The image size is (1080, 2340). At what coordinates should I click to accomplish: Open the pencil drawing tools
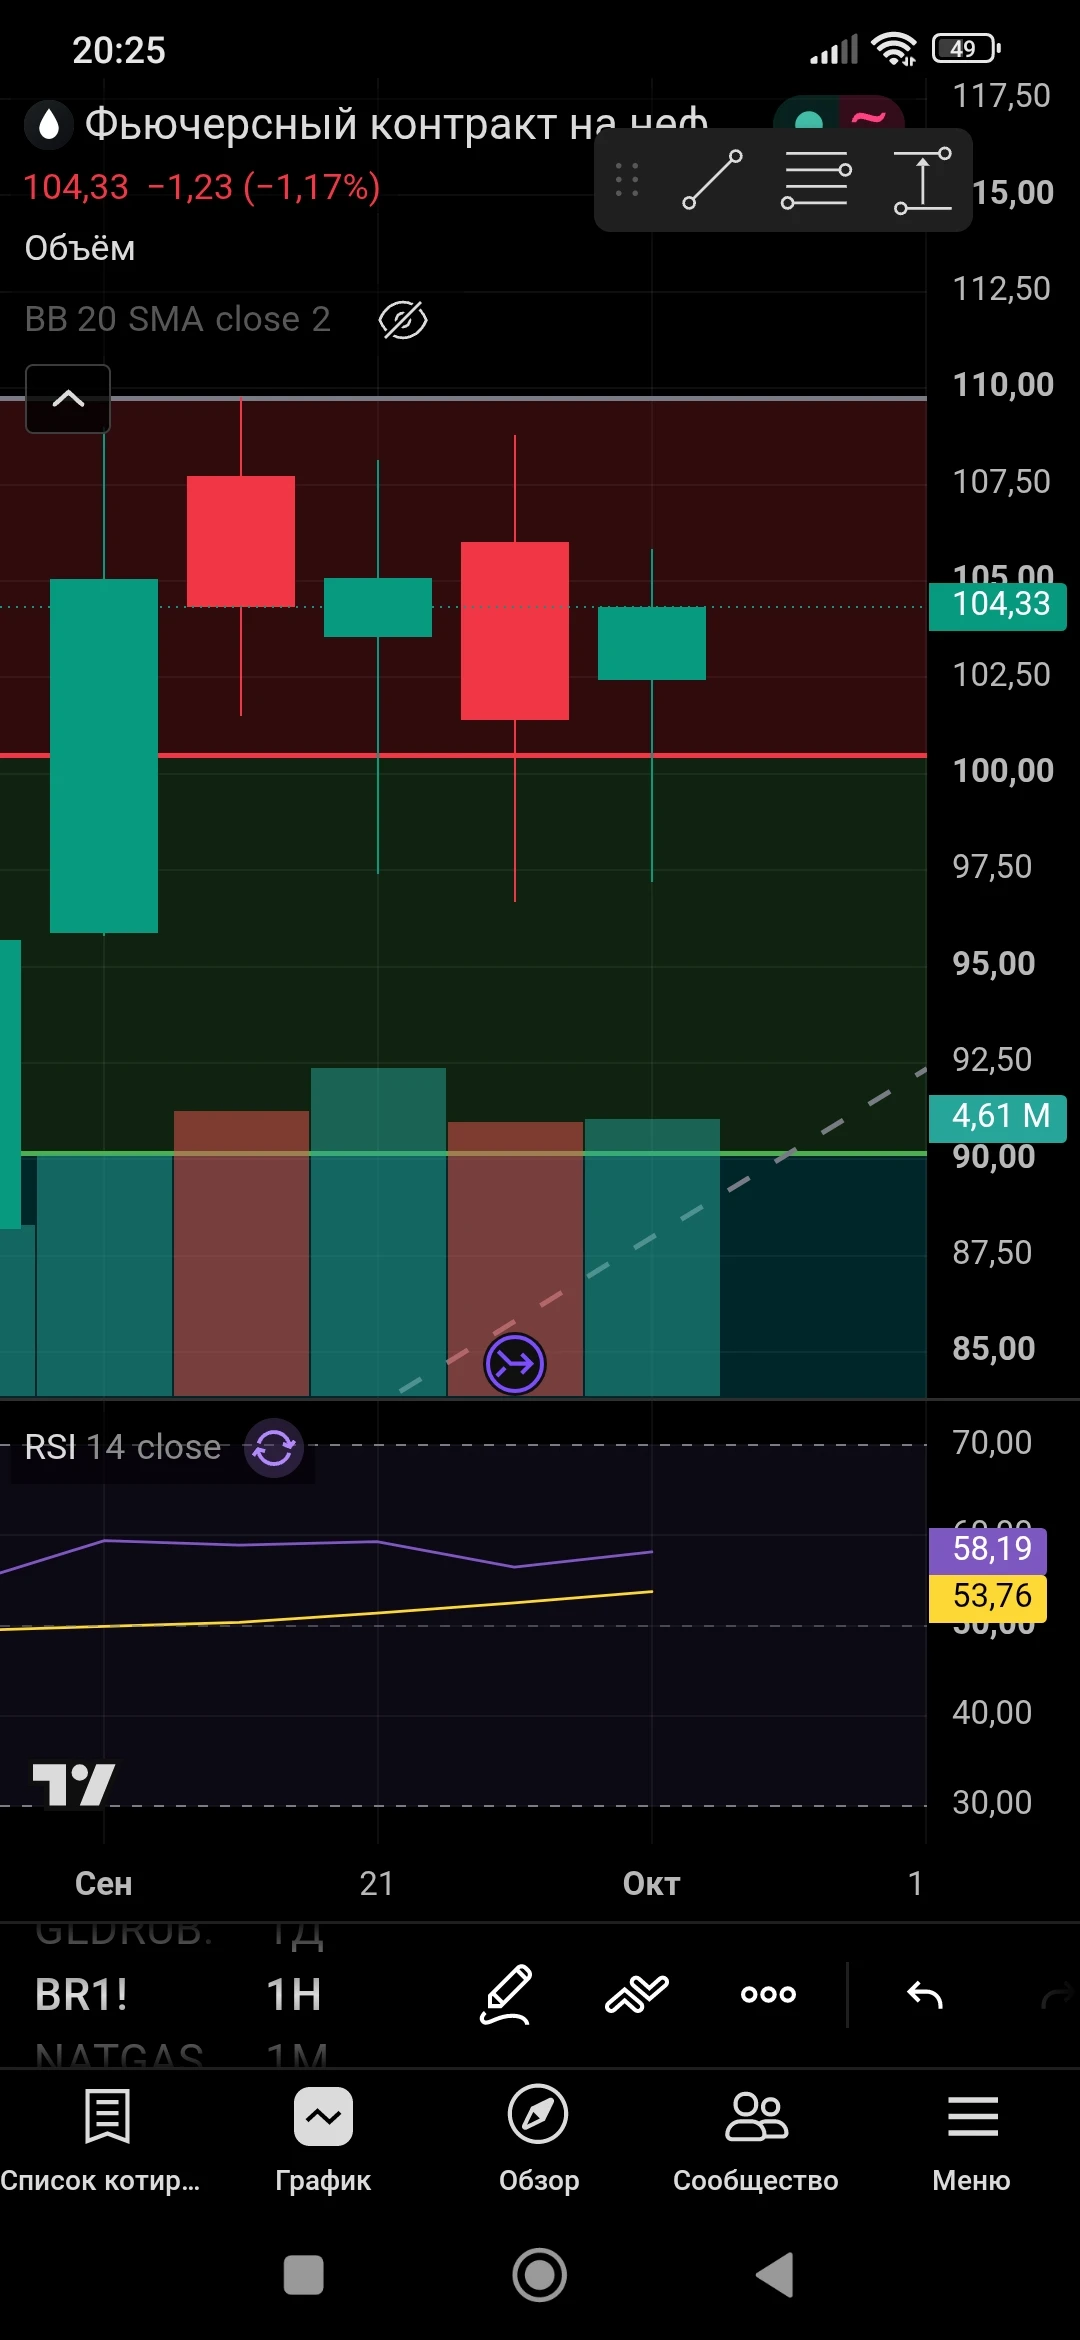tap(506, 1994)
